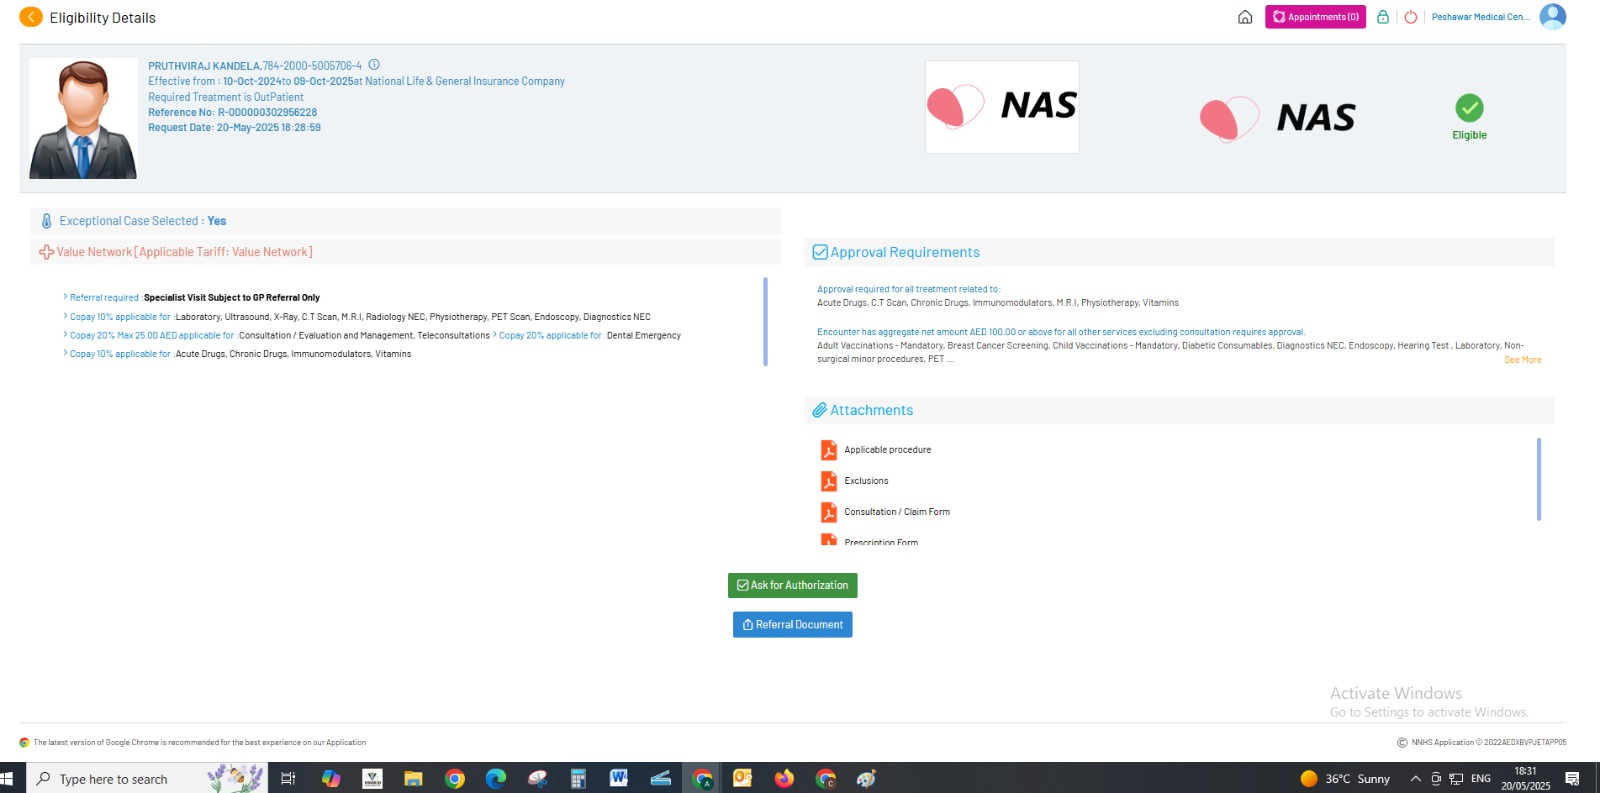
Task: Click the Exceptional Case thermometer icon
Action: point(46,221)
